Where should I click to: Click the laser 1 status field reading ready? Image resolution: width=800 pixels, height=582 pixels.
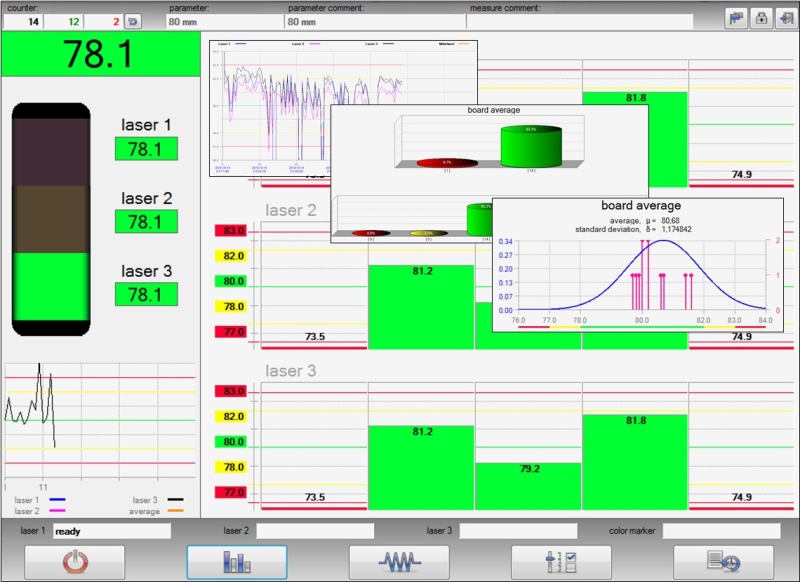tap(112, 531)
